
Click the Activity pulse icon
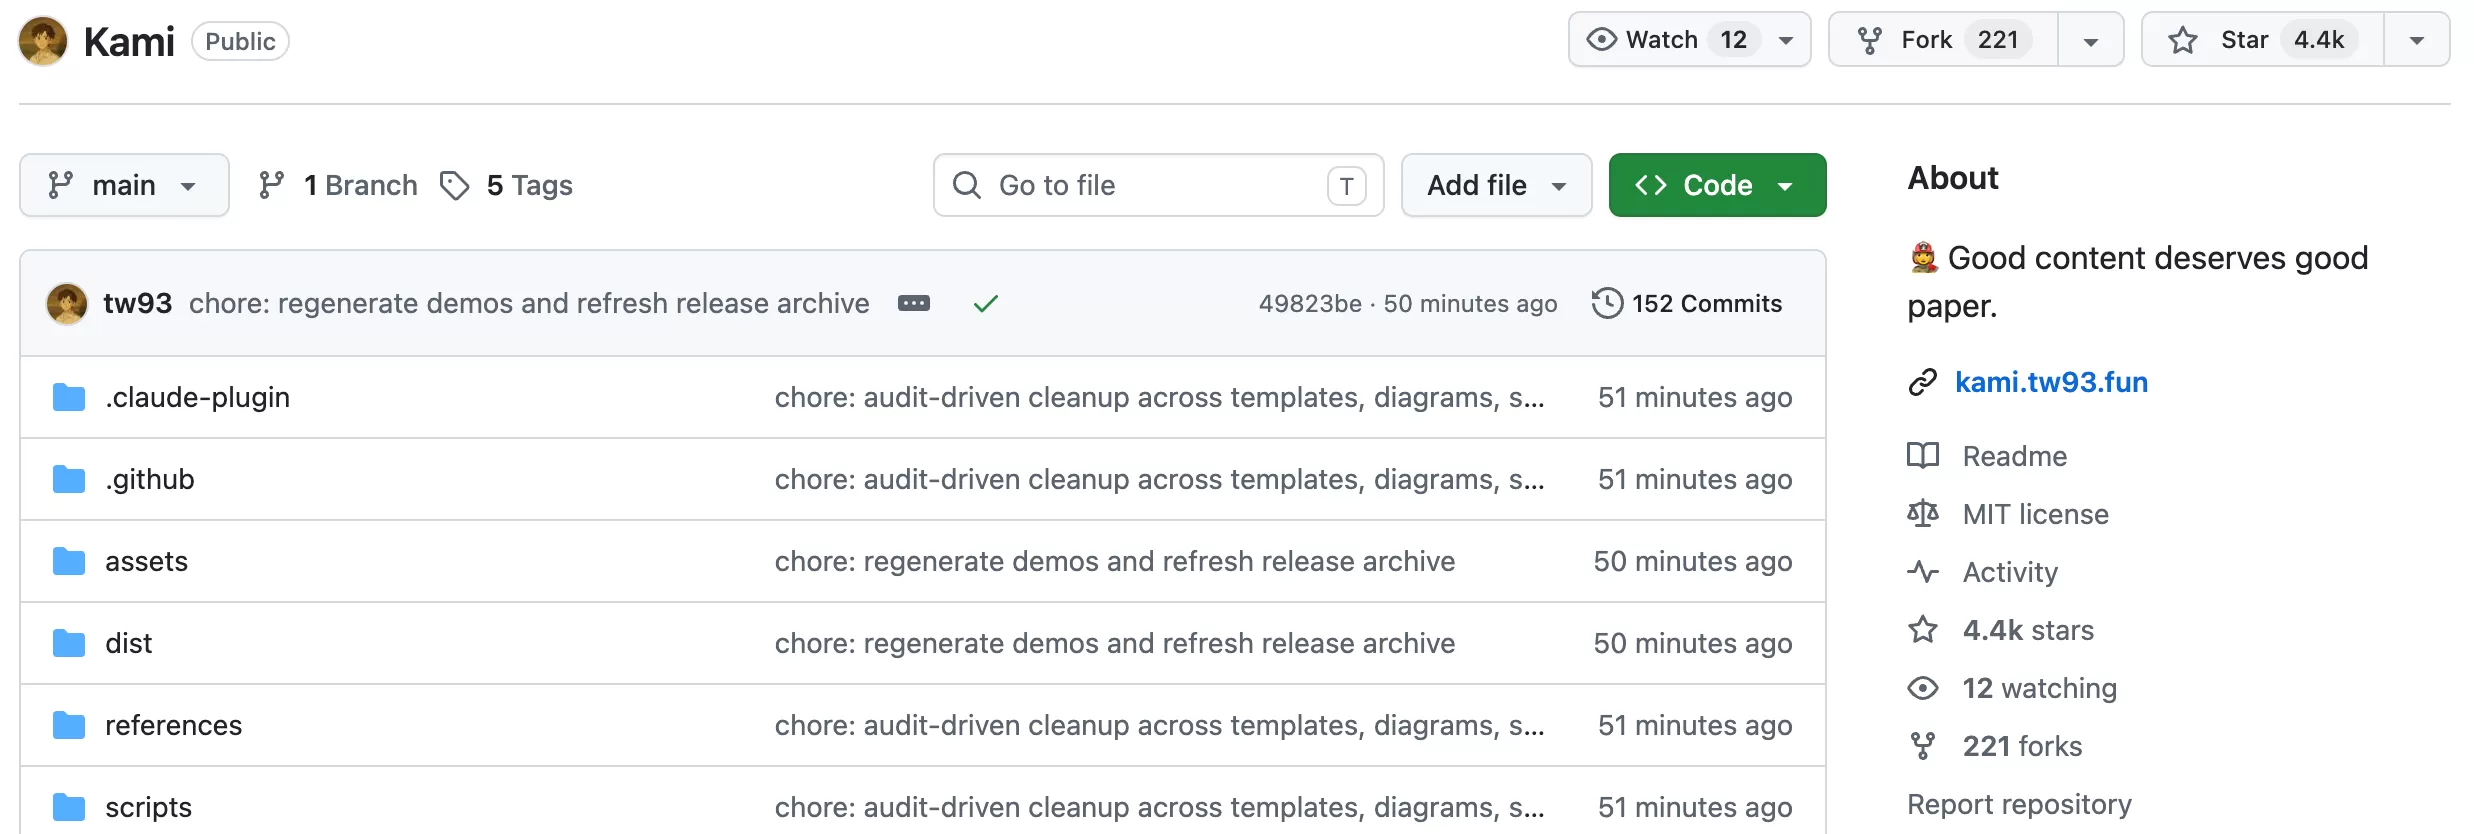pyautogui.click(x=1922, y=572)
